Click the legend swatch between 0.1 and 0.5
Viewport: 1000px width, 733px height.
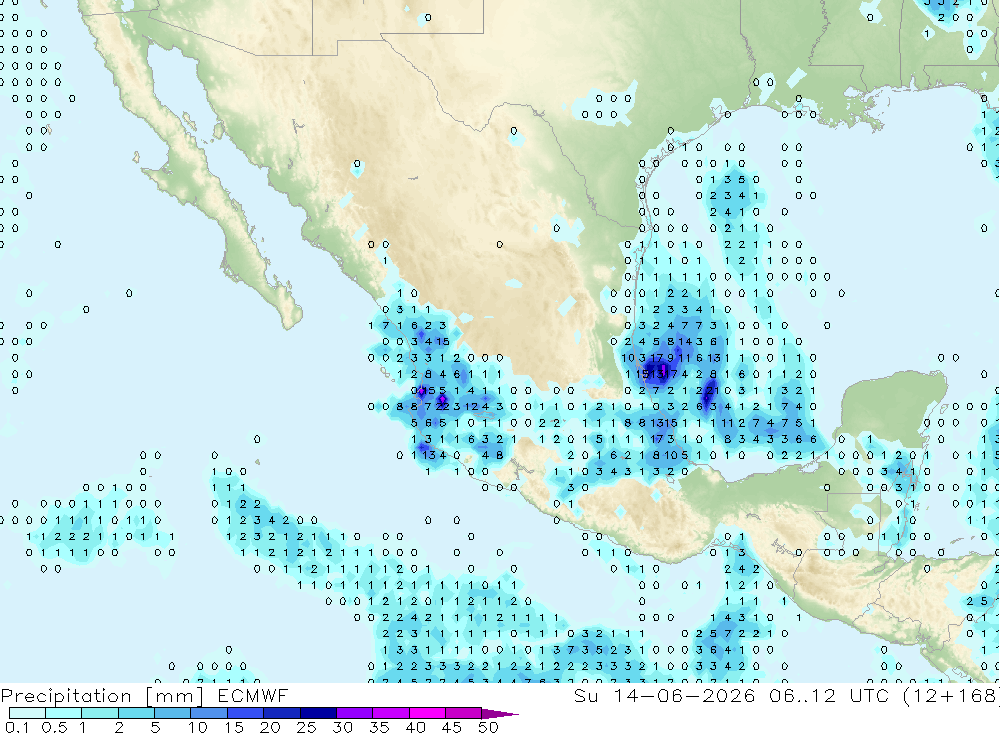27,713
